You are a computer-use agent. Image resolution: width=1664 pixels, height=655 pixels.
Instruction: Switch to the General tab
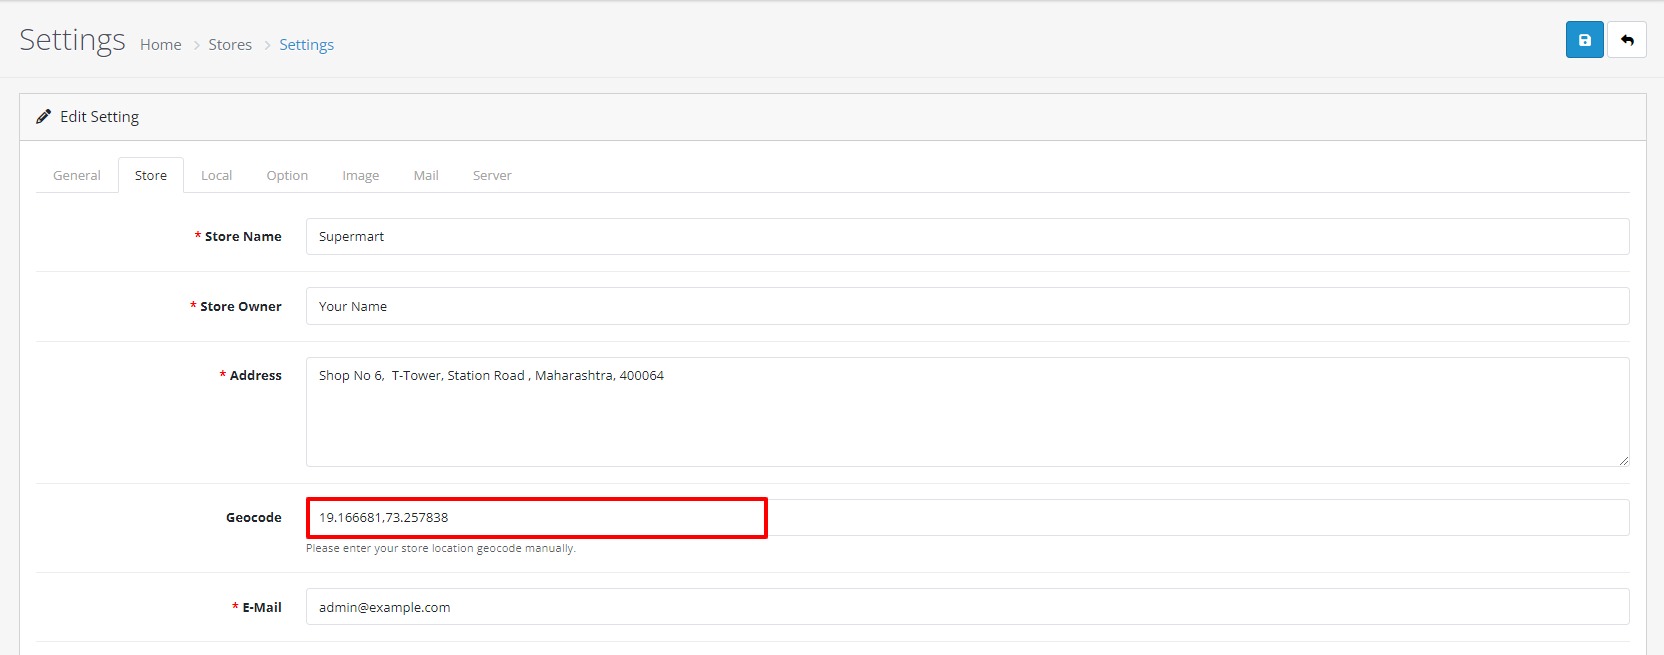pos(77,176)
